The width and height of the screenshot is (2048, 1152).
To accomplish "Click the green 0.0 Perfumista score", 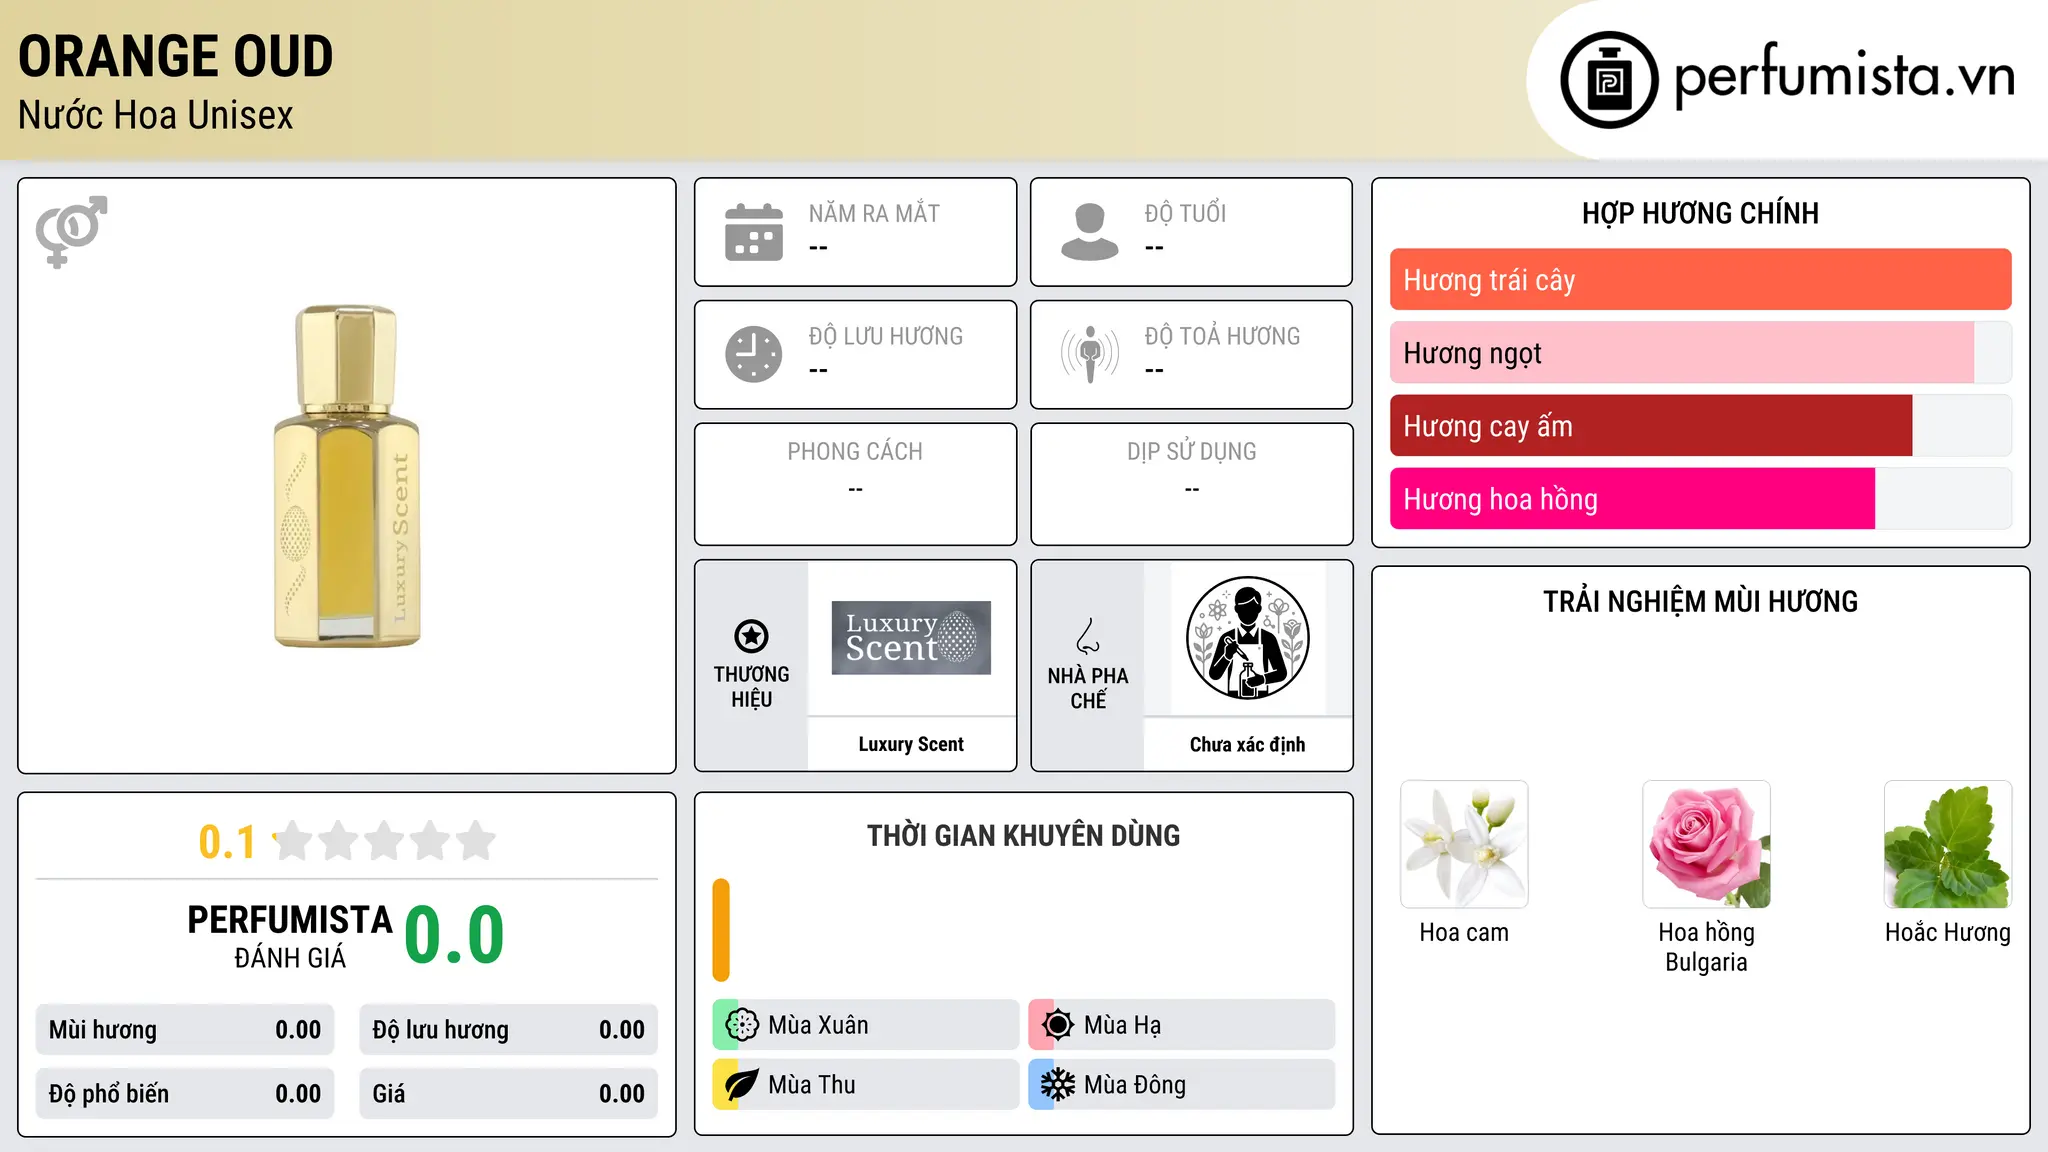I will tap(454, 936).
